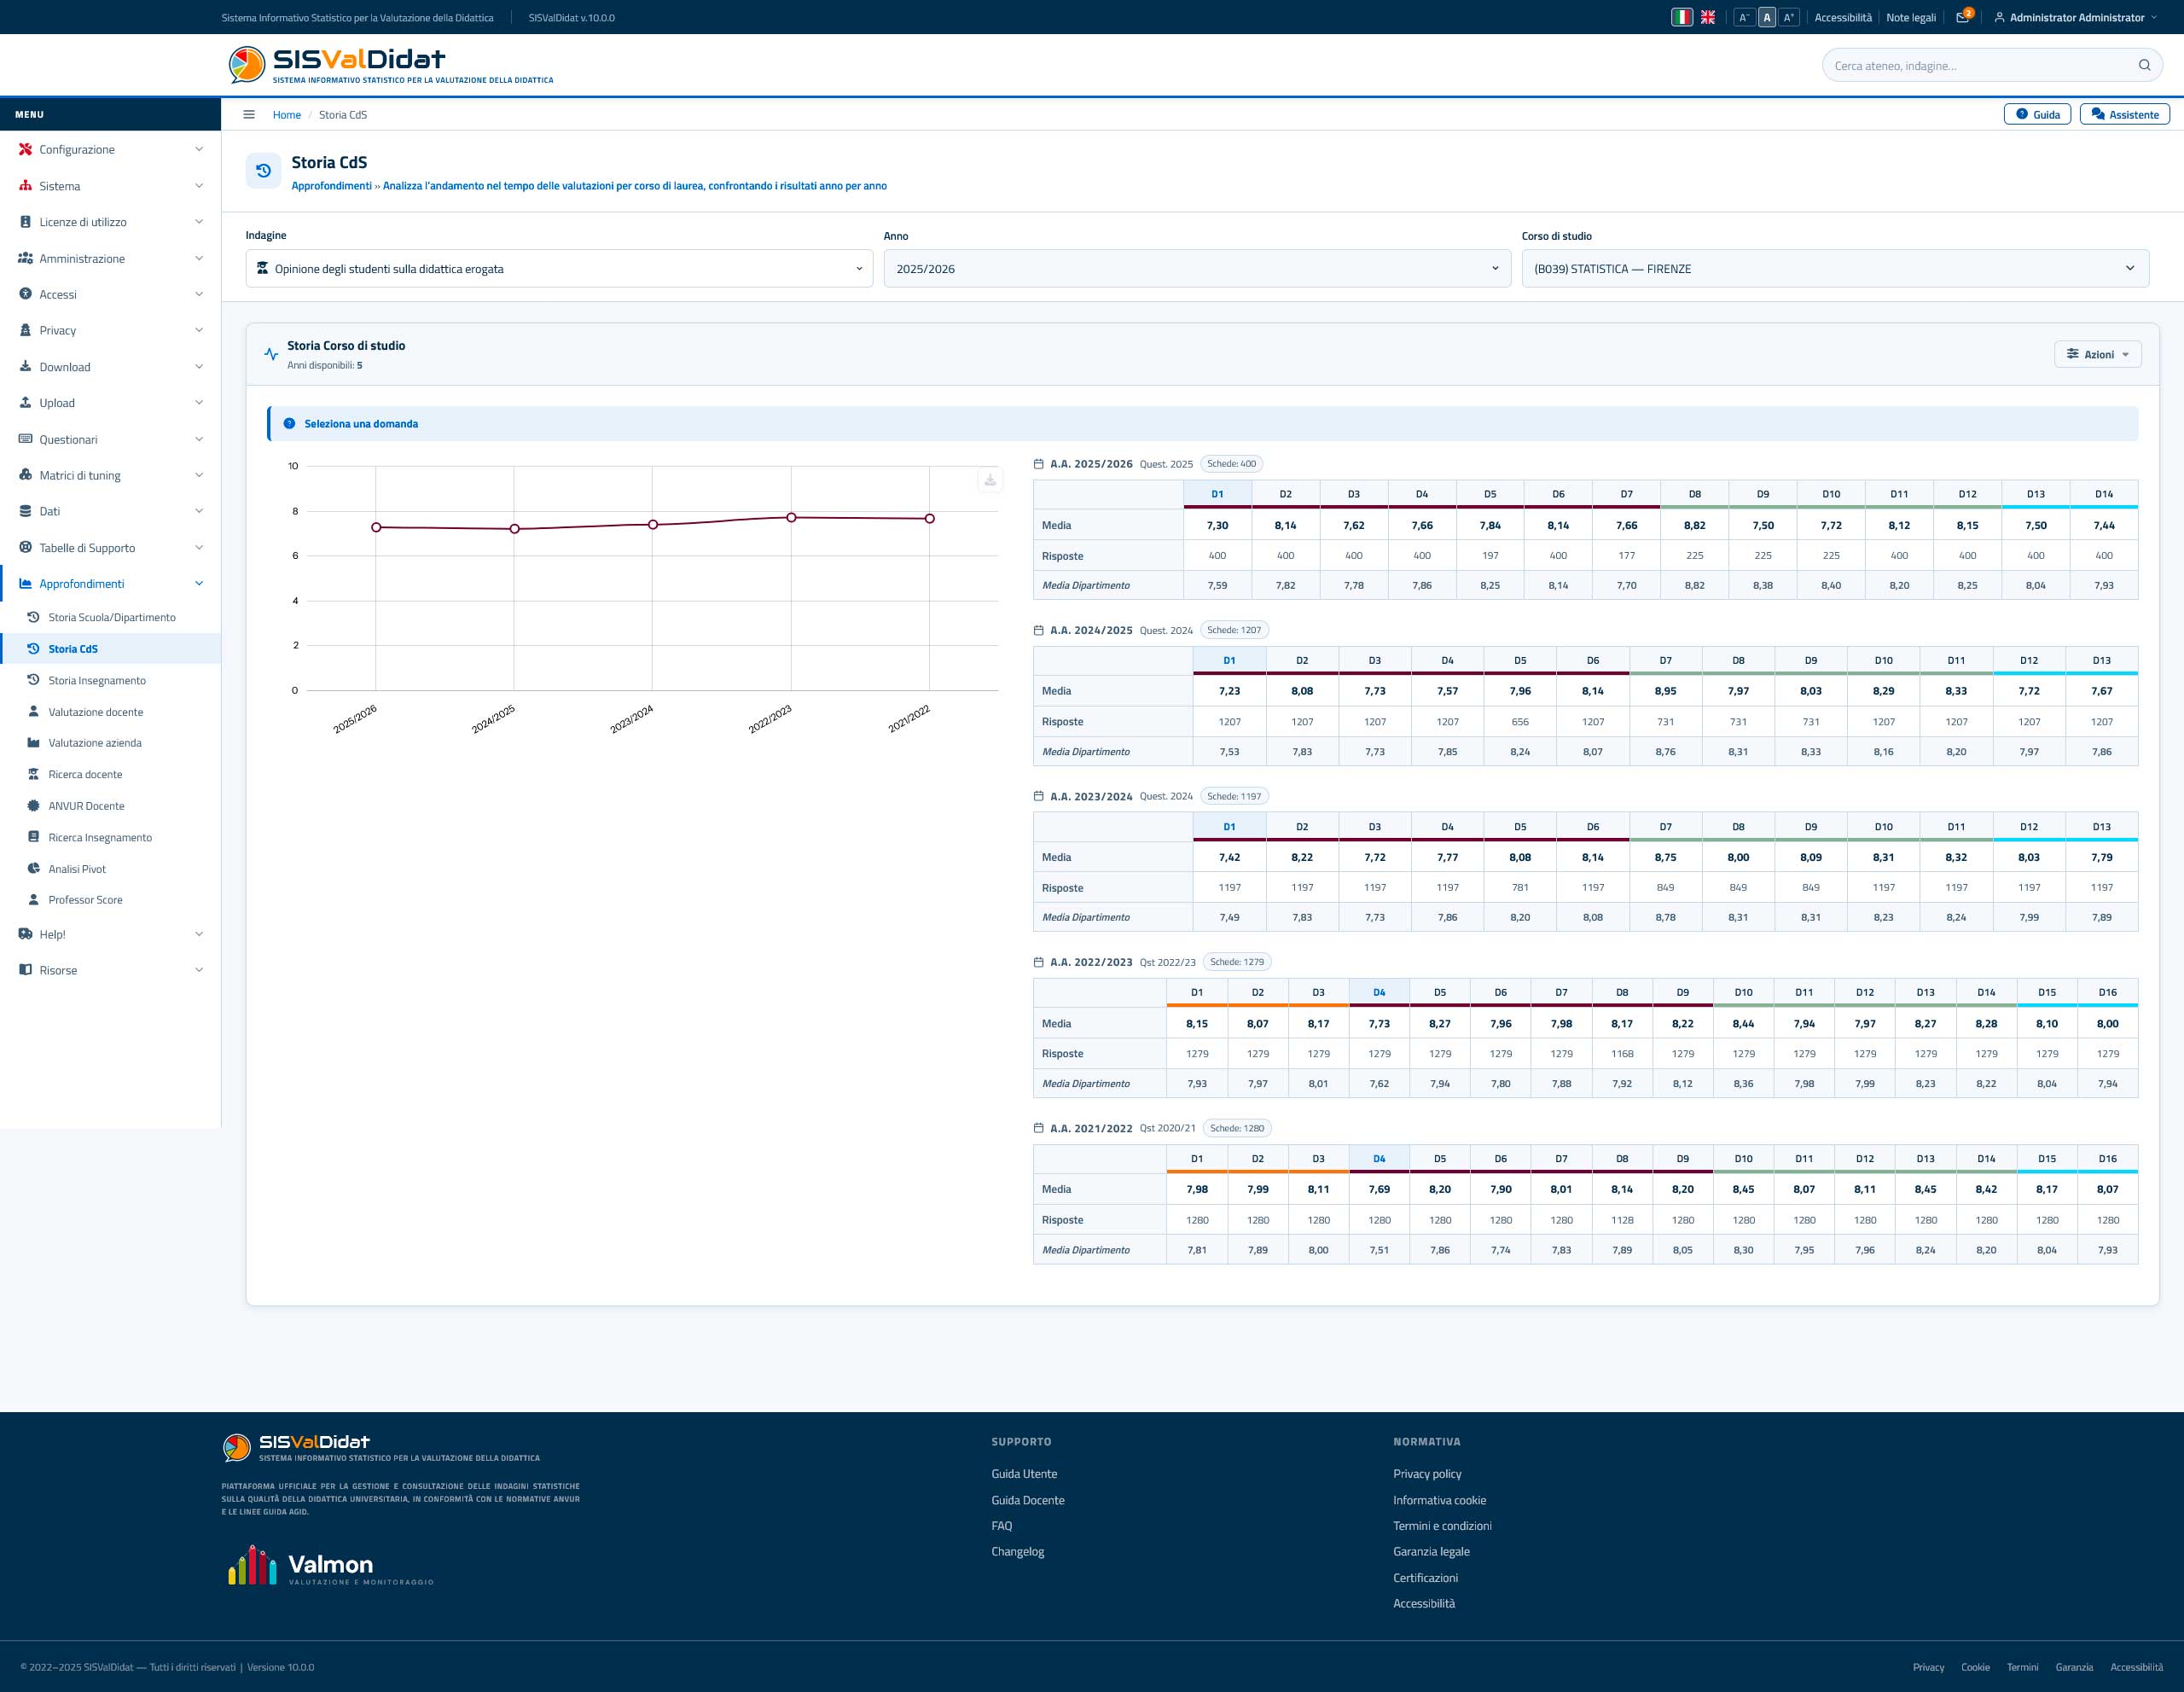2184x1692 pixels.
Task: Click the 2022/2023 data point on chart
Action: (791, 517)
